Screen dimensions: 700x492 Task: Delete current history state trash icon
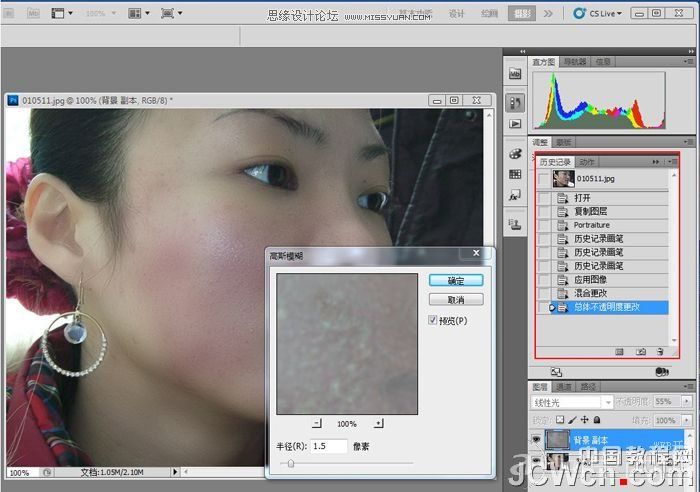[660, 352]
